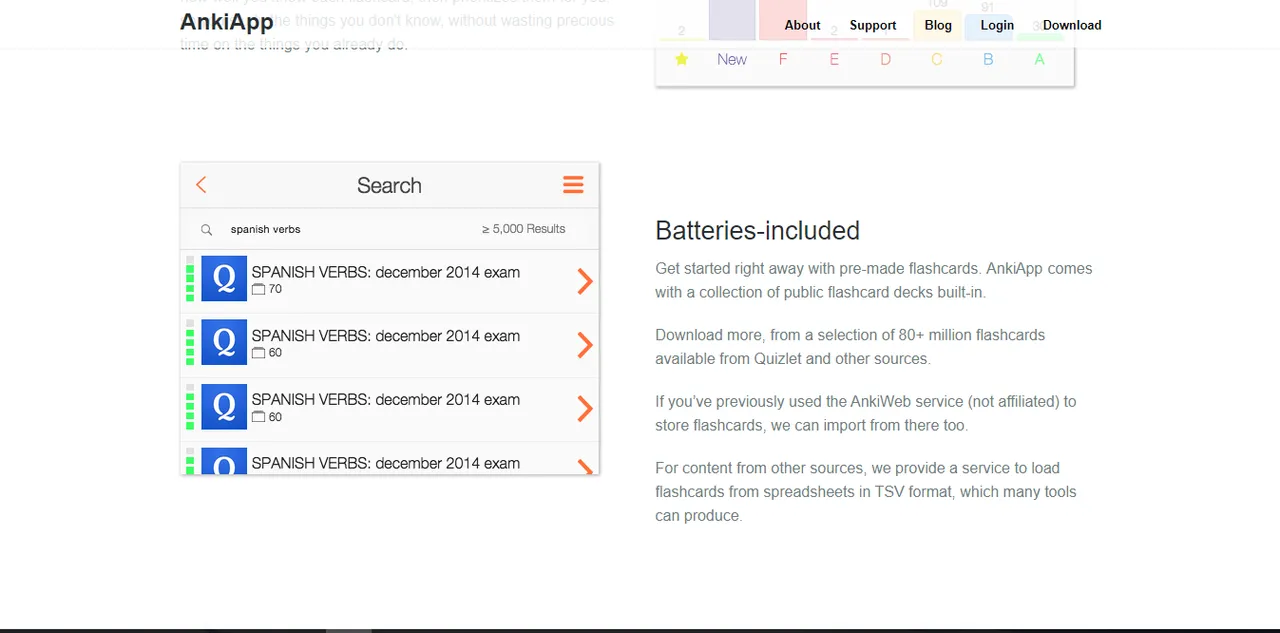
Task: Click the 'Search' screen title
Action: (x=389, y=185)
